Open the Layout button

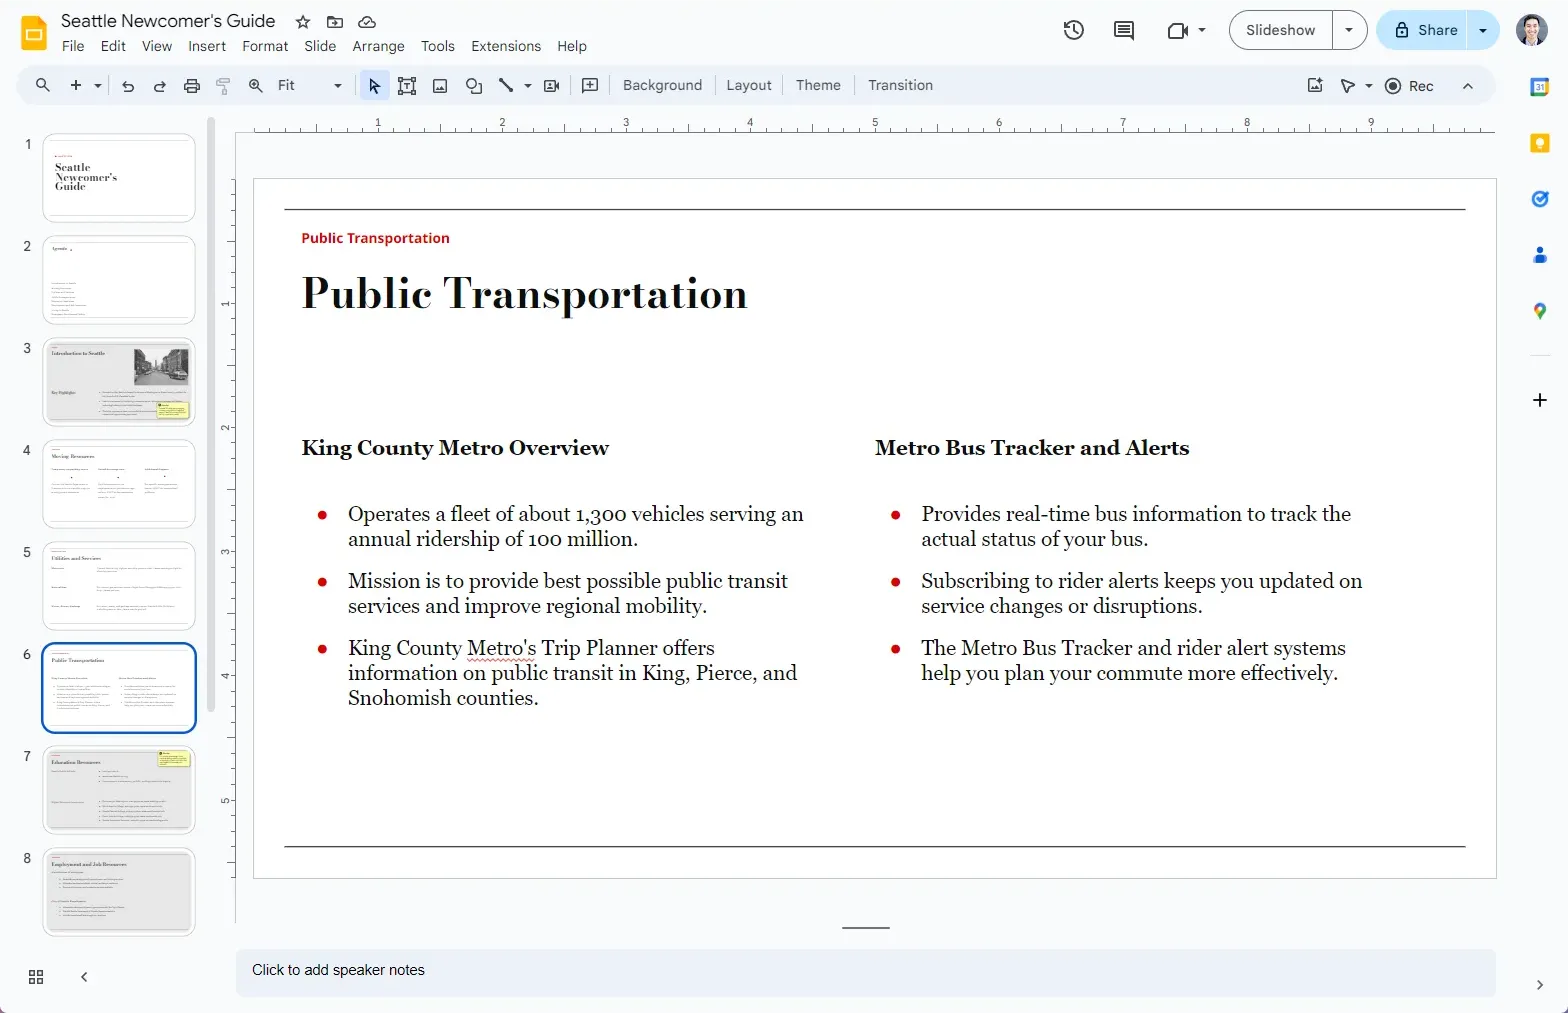[x=749, y=85]
